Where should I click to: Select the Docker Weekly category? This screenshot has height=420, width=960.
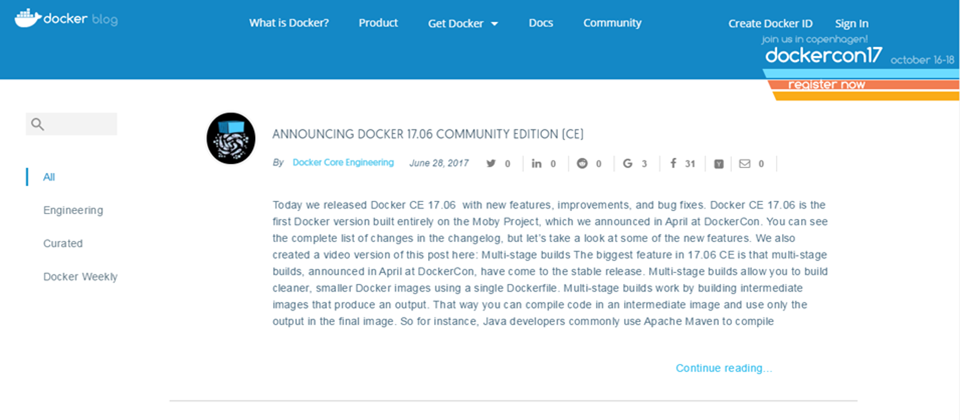click(80, 276)
